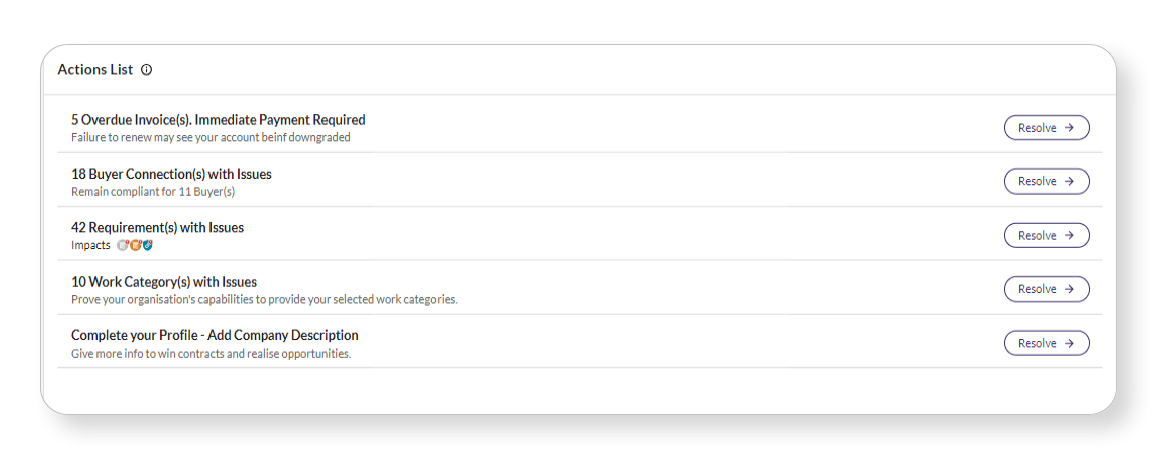Click the info icon beside Actions List
This screenshot has height=453, width=1163.
coord(146,70)
